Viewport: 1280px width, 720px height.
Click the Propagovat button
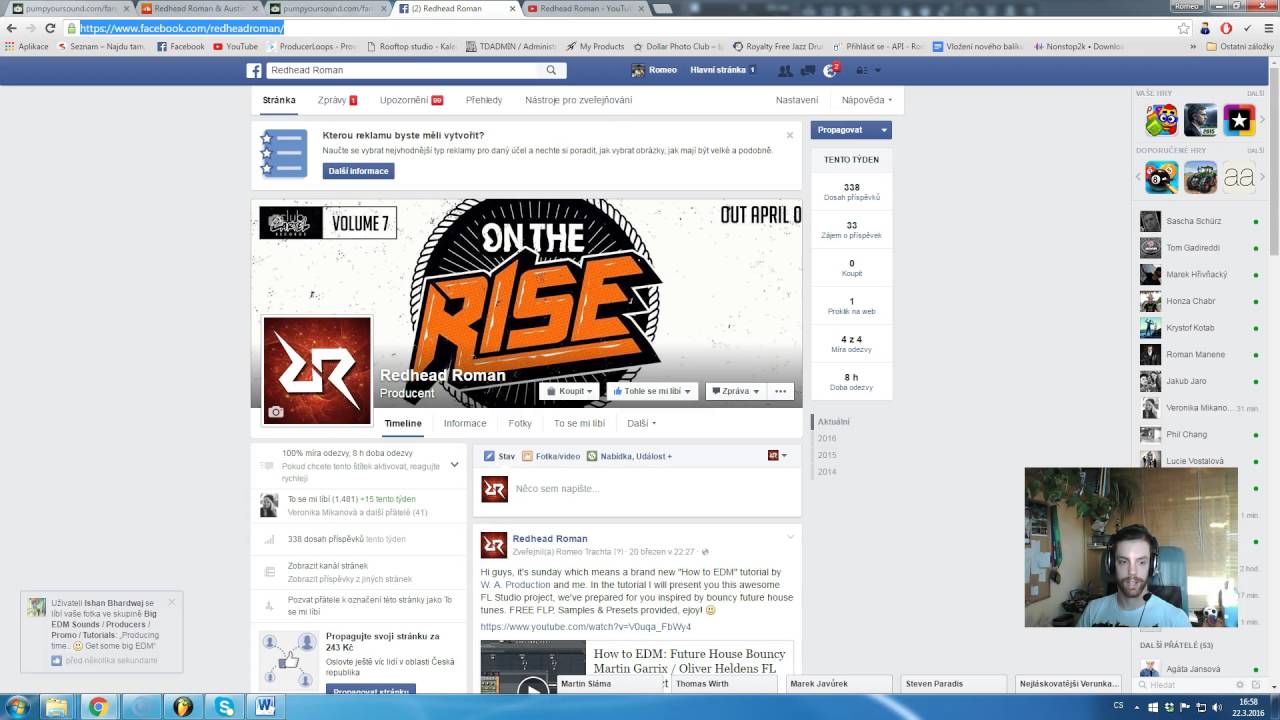pyautogui.click(x=840, y=130)
